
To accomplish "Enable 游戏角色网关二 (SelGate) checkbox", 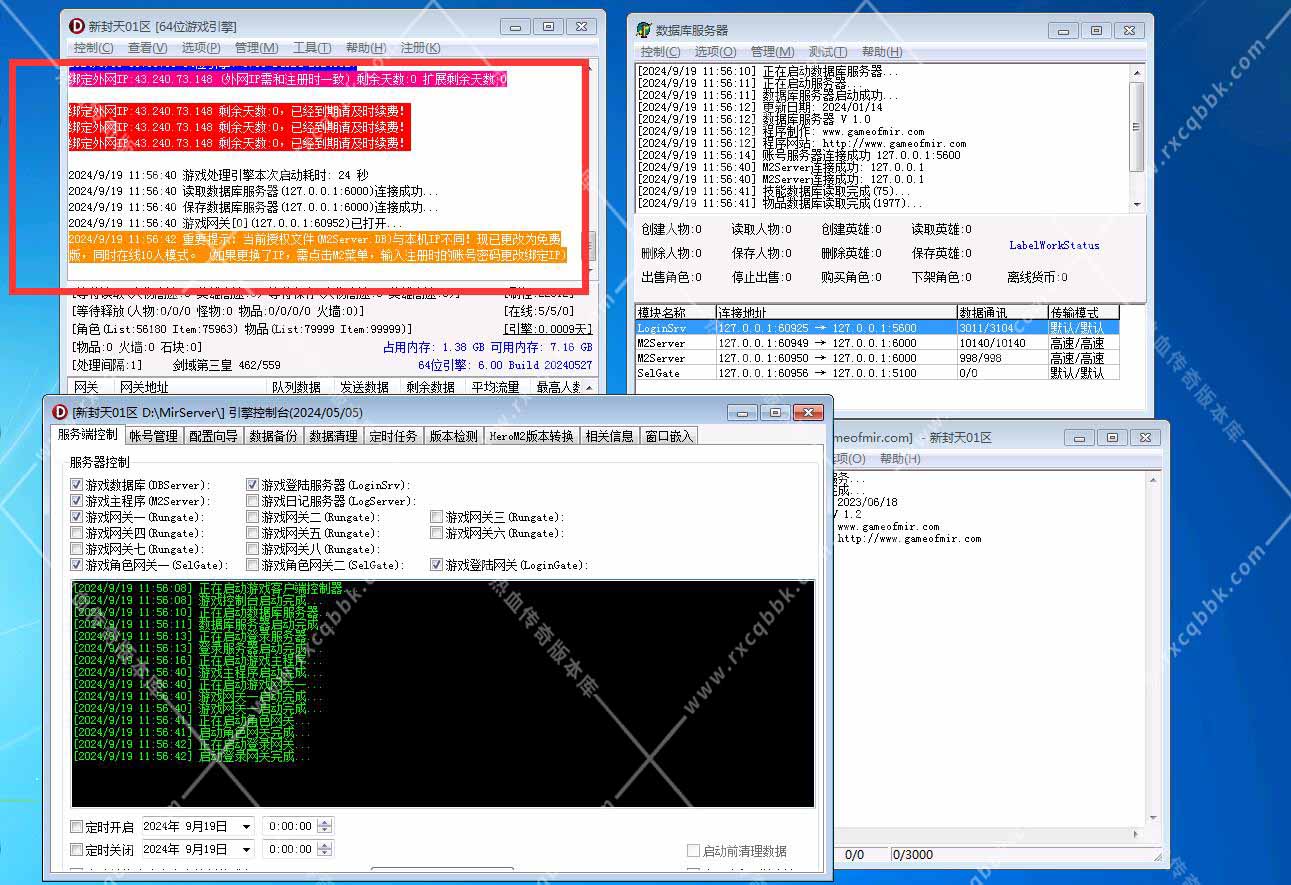I will click(253, 565).
